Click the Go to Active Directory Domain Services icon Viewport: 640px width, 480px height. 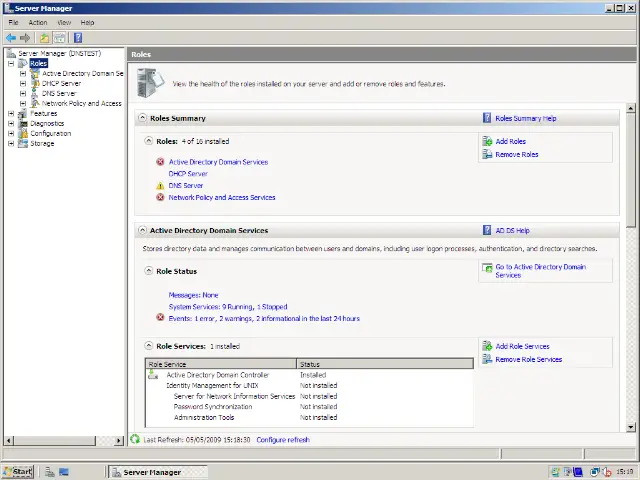coord(487,268)
